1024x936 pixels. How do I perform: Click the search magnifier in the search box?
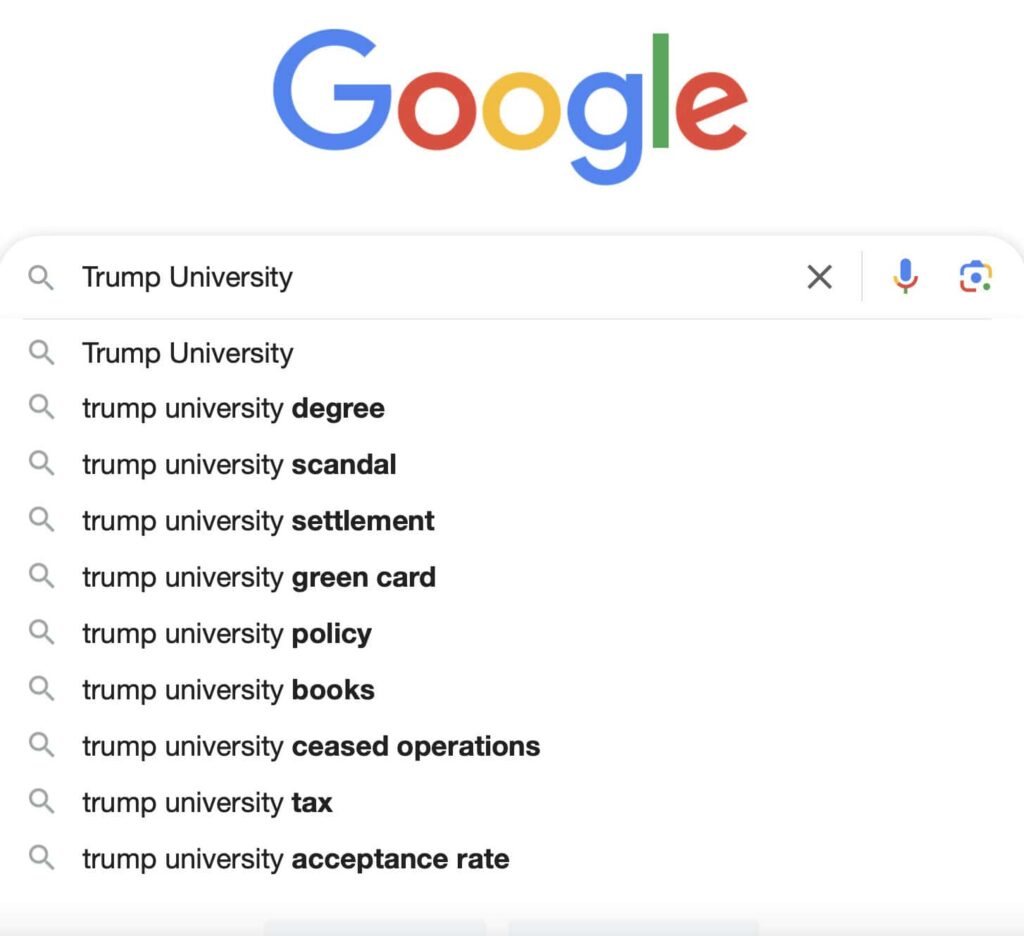(x=41, y=277)
